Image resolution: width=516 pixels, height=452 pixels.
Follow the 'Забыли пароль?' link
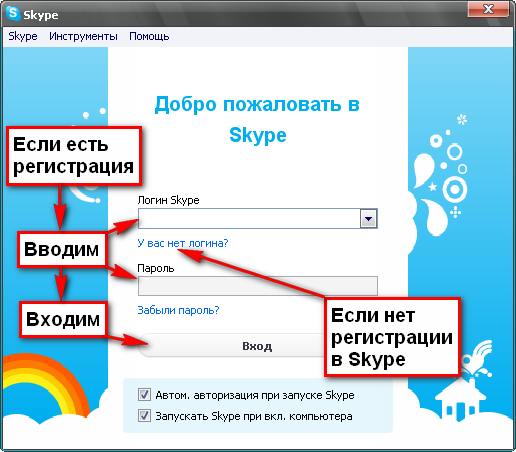point(178,310)
